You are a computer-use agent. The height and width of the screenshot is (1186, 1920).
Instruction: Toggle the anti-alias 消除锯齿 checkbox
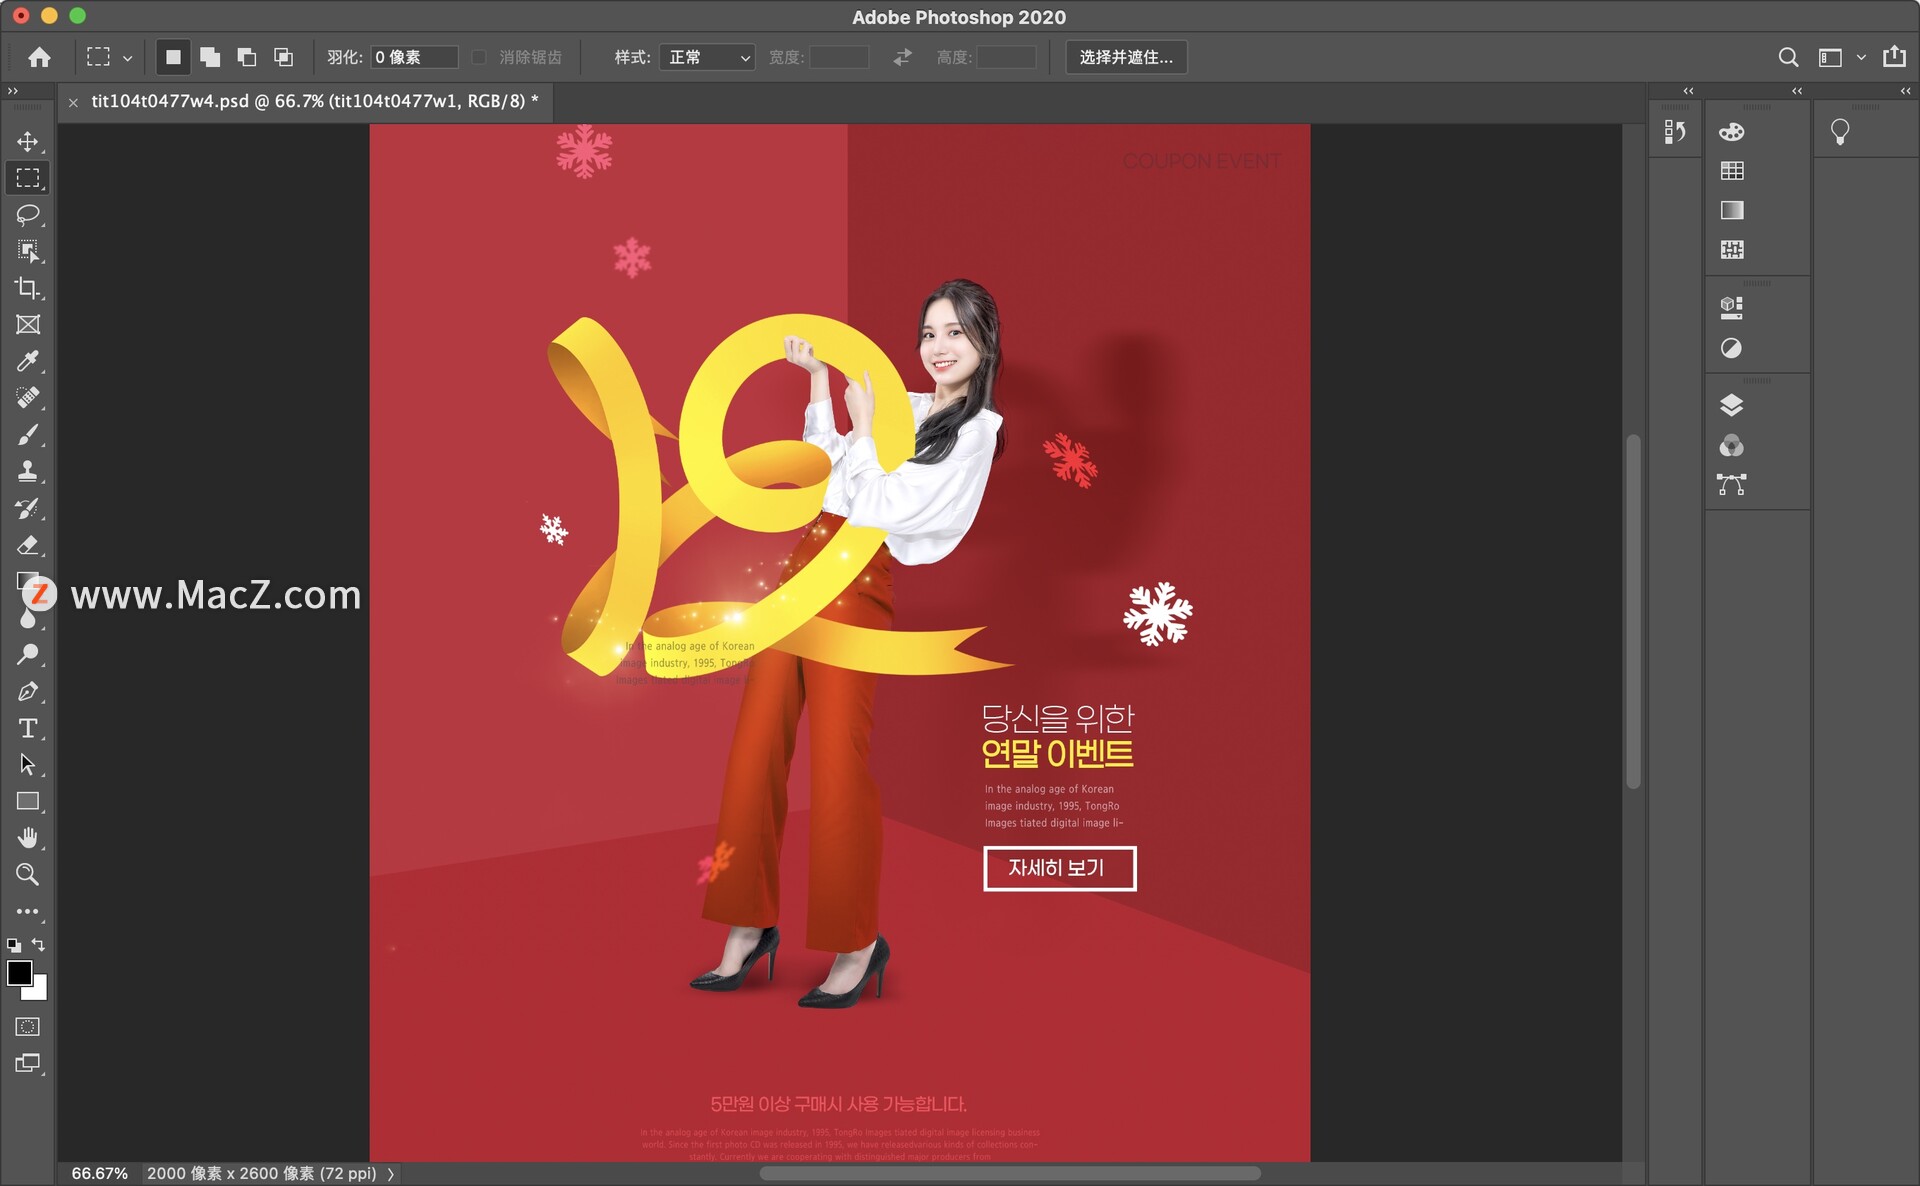[x=479, y=57]
